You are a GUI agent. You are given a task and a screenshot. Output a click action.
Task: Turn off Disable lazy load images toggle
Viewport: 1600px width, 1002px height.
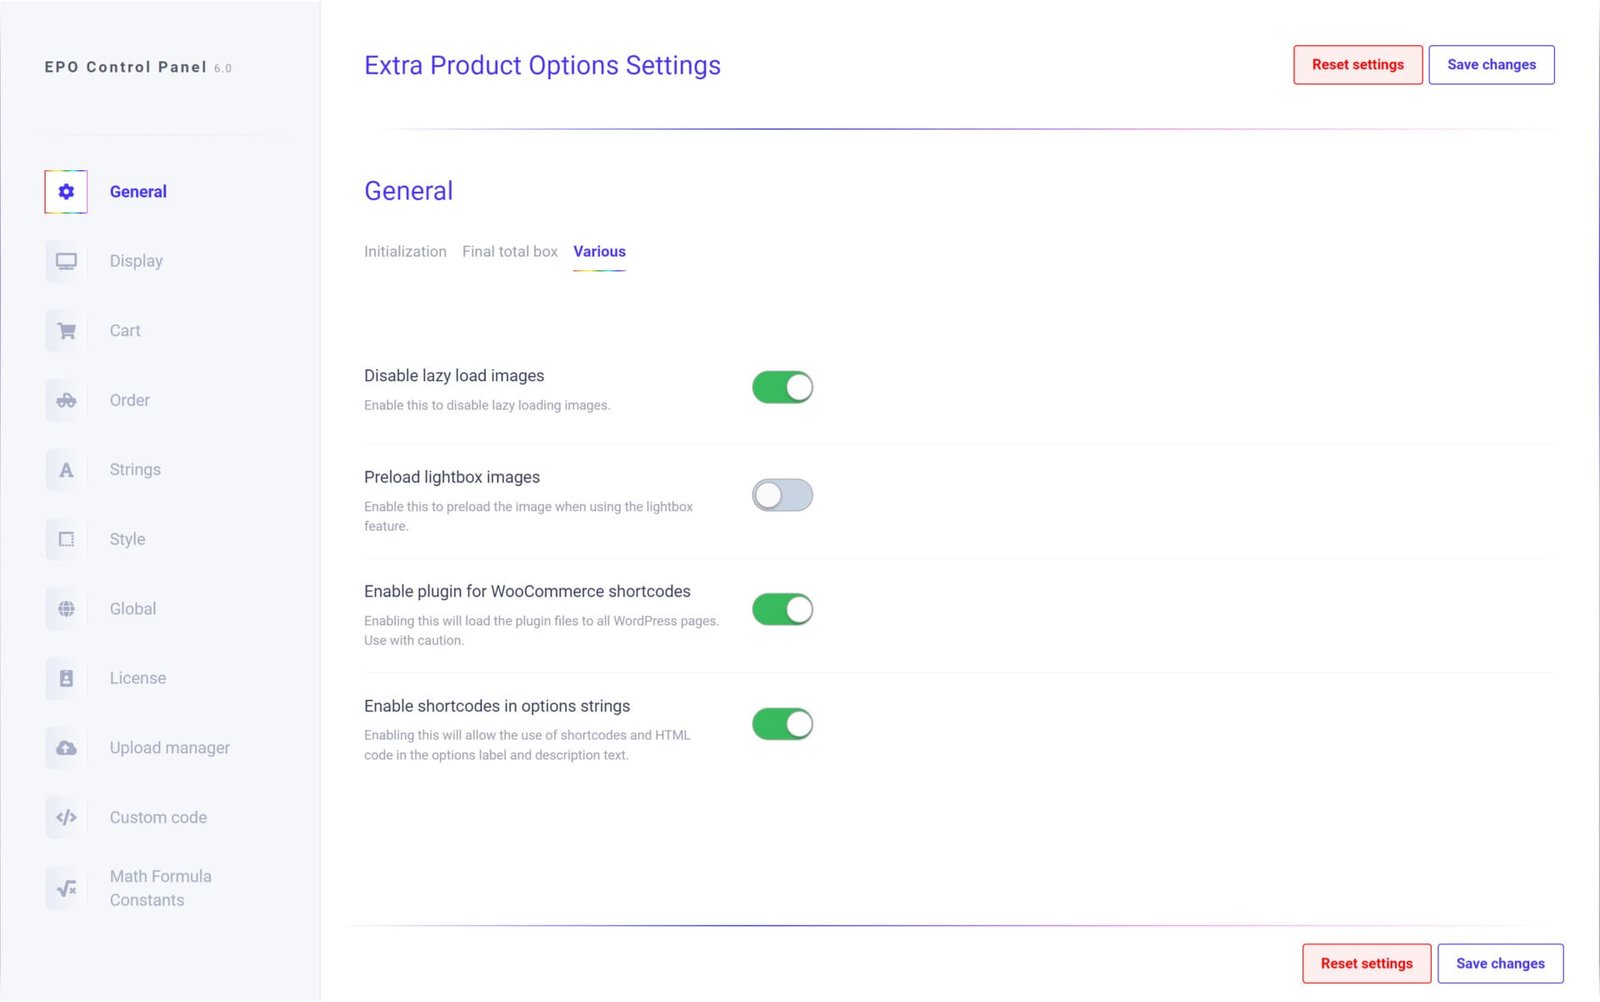click(782, 387)
